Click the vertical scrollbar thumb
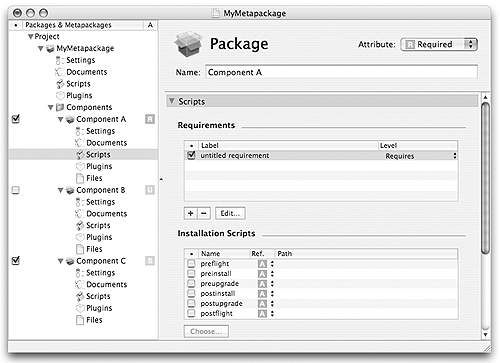 pyautogui.click(x=486, y=178)
